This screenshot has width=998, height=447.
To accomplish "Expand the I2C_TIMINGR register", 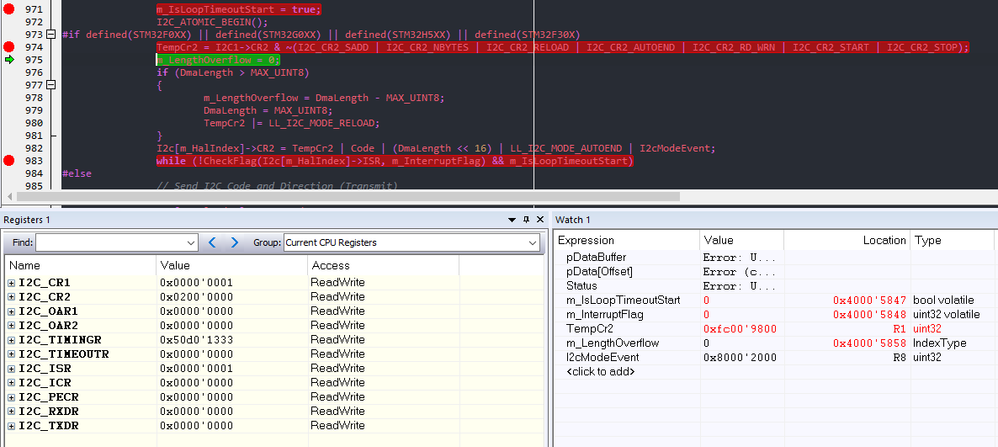I will [11, 339].
